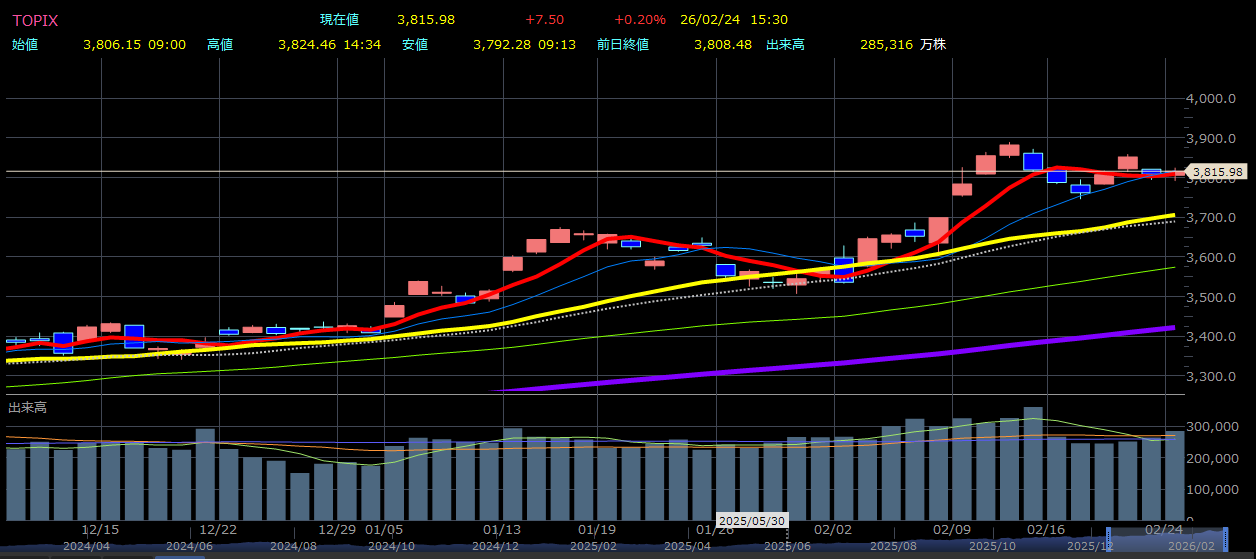1256x559 pixels.
Task: Select the current price value 3,815.98 in header
Action: [425, 20]
